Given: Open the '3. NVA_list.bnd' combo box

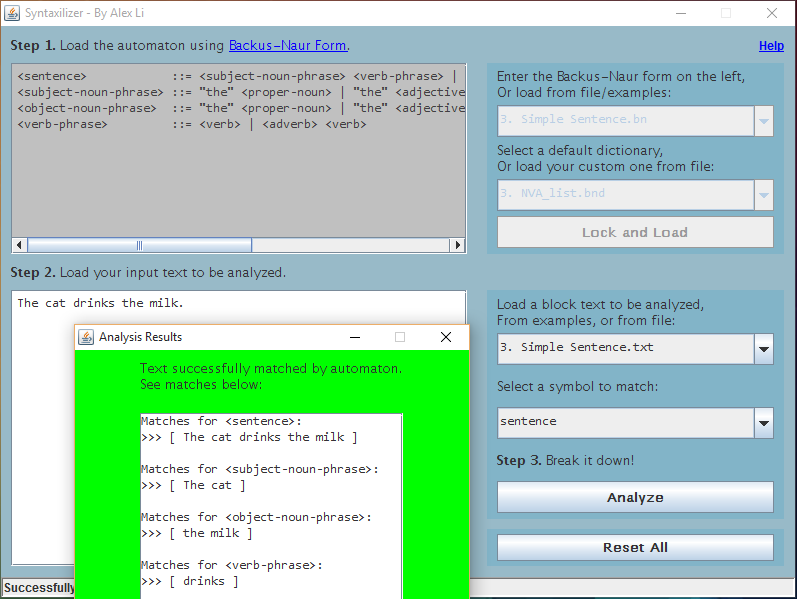Looking at the screenshot, I should click(635, 195).
